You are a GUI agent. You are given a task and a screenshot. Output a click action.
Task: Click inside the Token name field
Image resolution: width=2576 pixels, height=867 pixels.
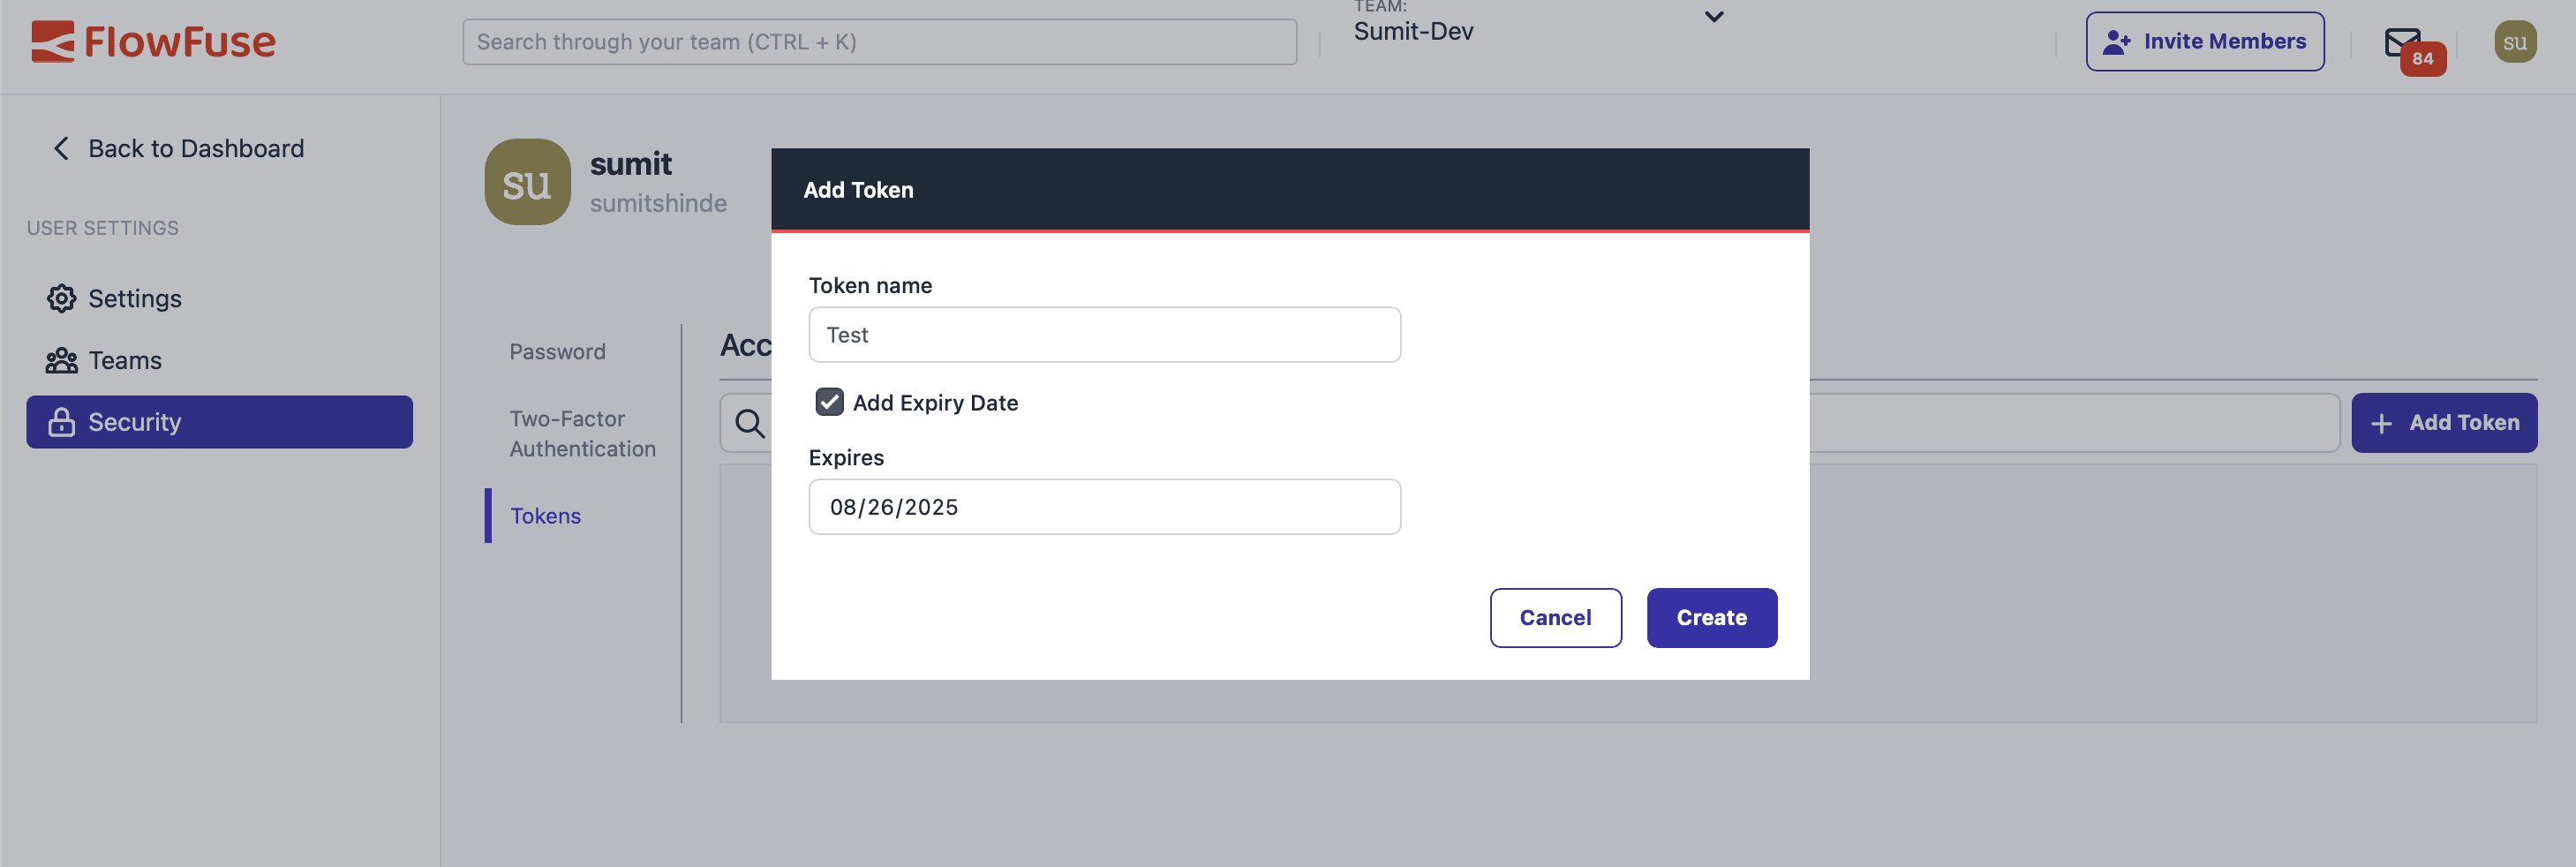[1104, 334]
